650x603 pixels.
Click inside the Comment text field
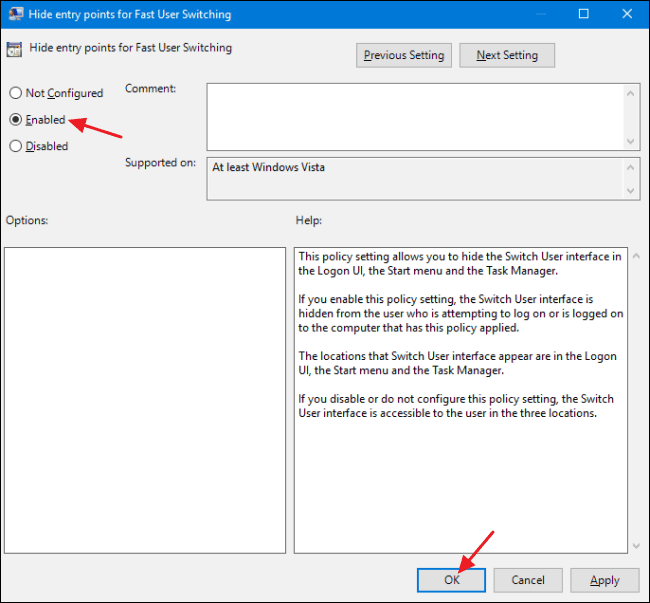[415, 117]
